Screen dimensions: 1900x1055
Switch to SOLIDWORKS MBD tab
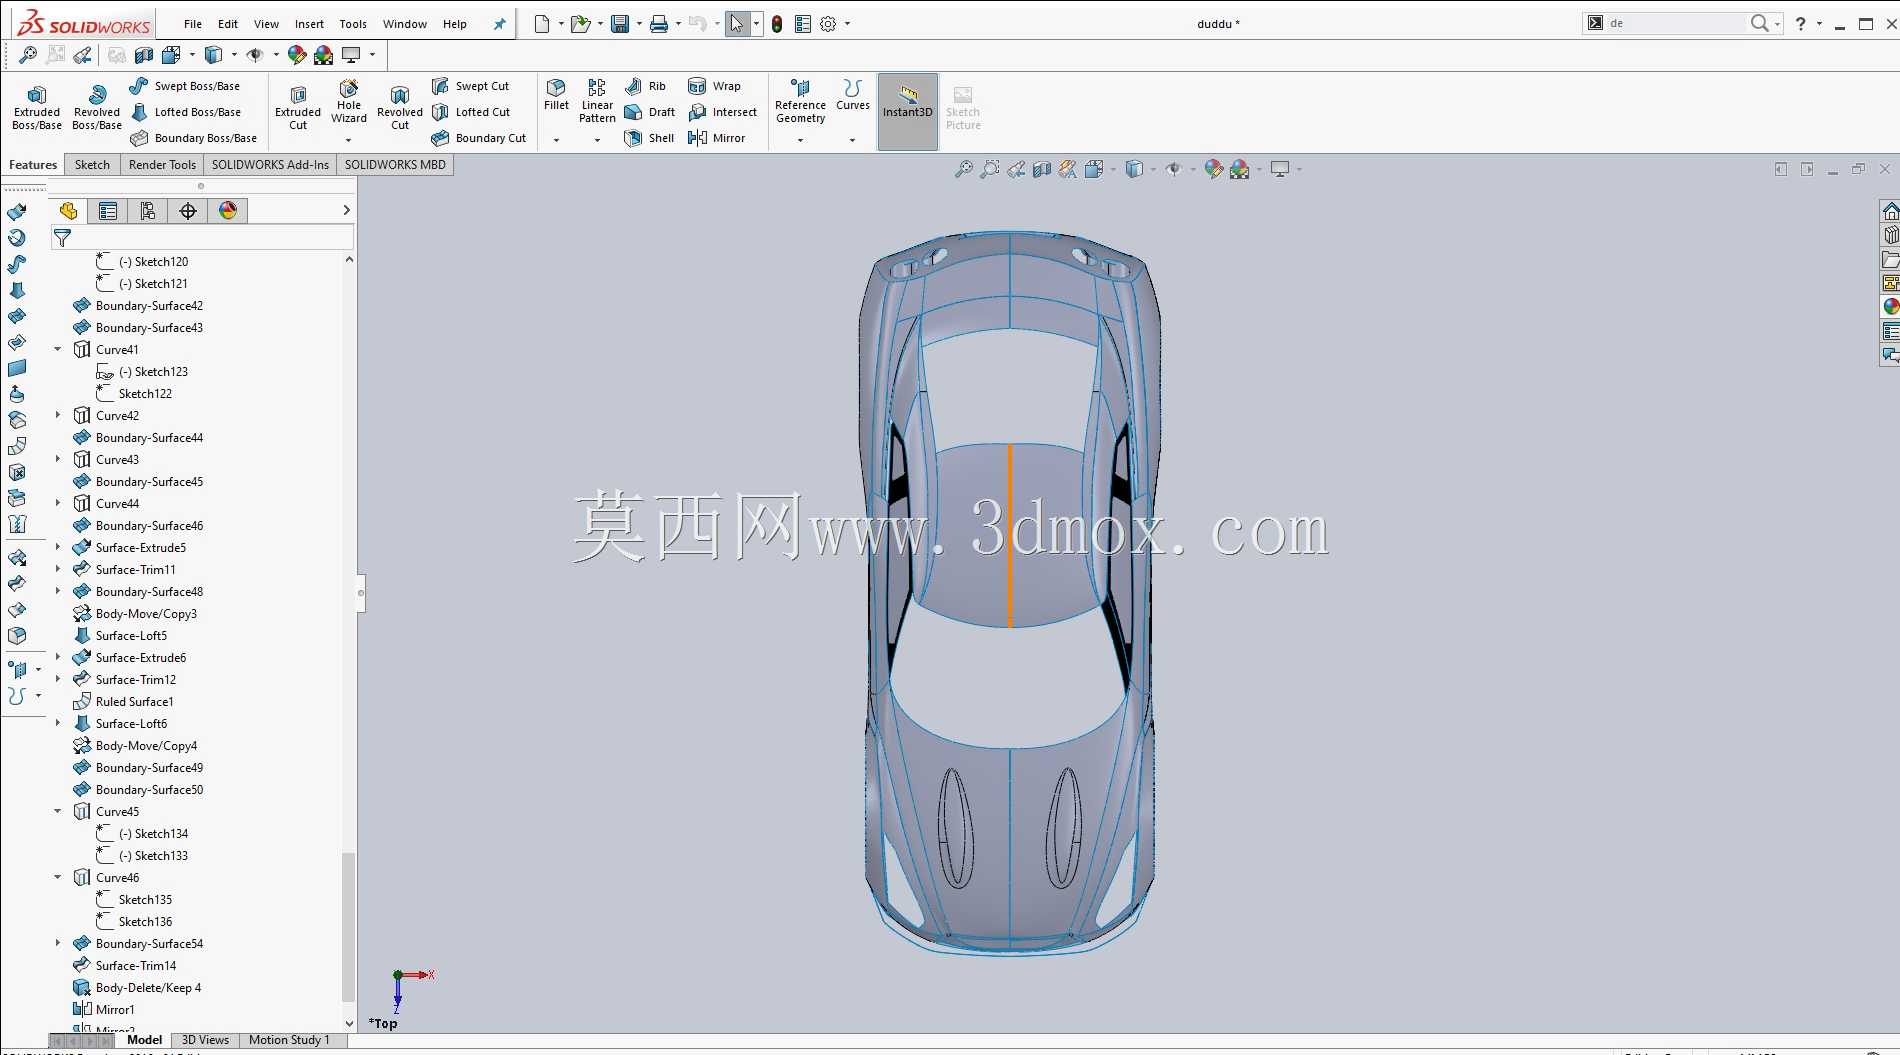(x=395, y=165)
